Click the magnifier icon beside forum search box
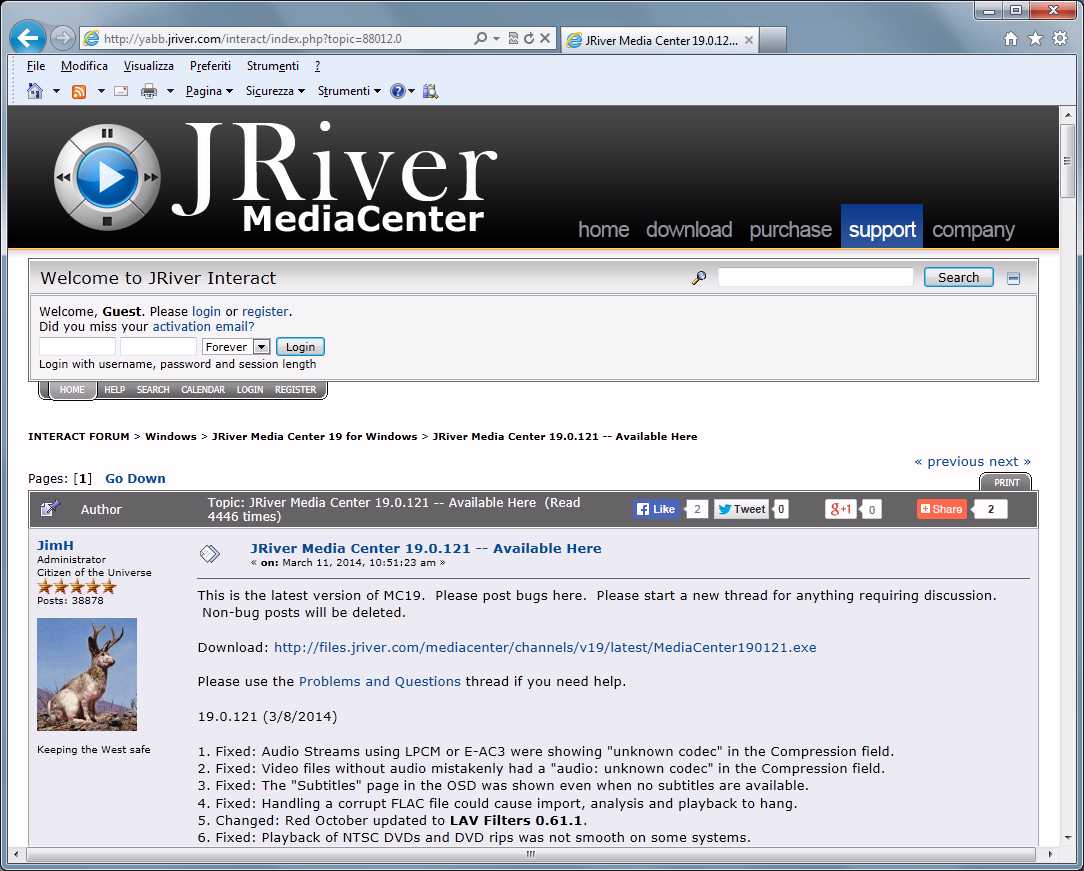Viewport: 1084px width, 871px height. [x=699, y=278]
